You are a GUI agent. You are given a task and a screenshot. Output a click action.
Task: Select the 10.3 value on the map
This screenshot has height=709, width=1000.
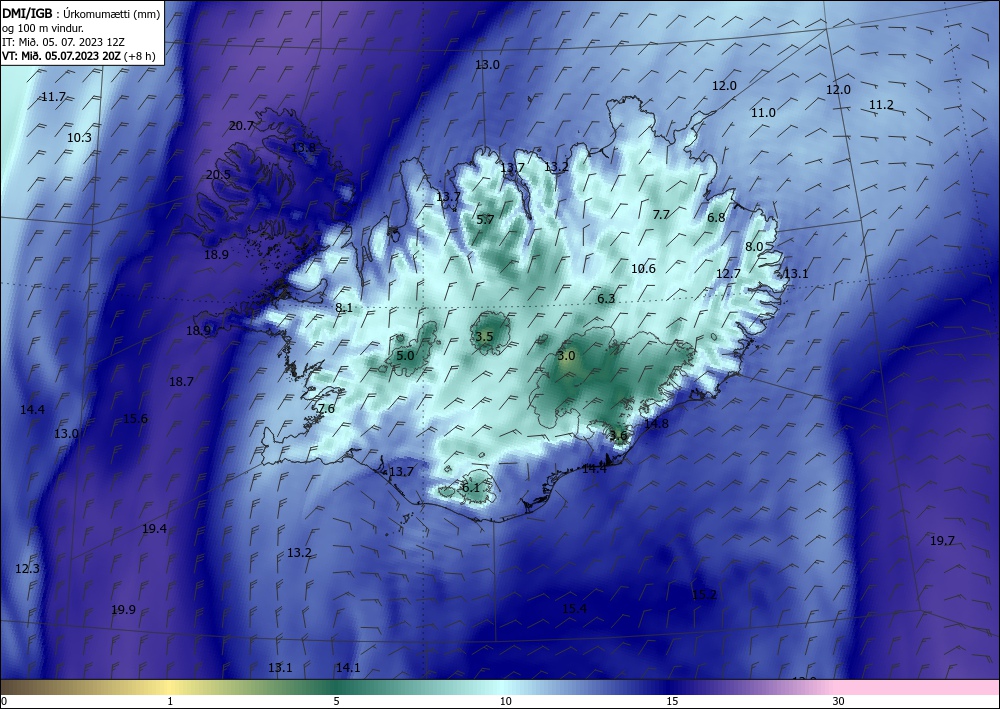pyautogui.click(x=79, y=138)
